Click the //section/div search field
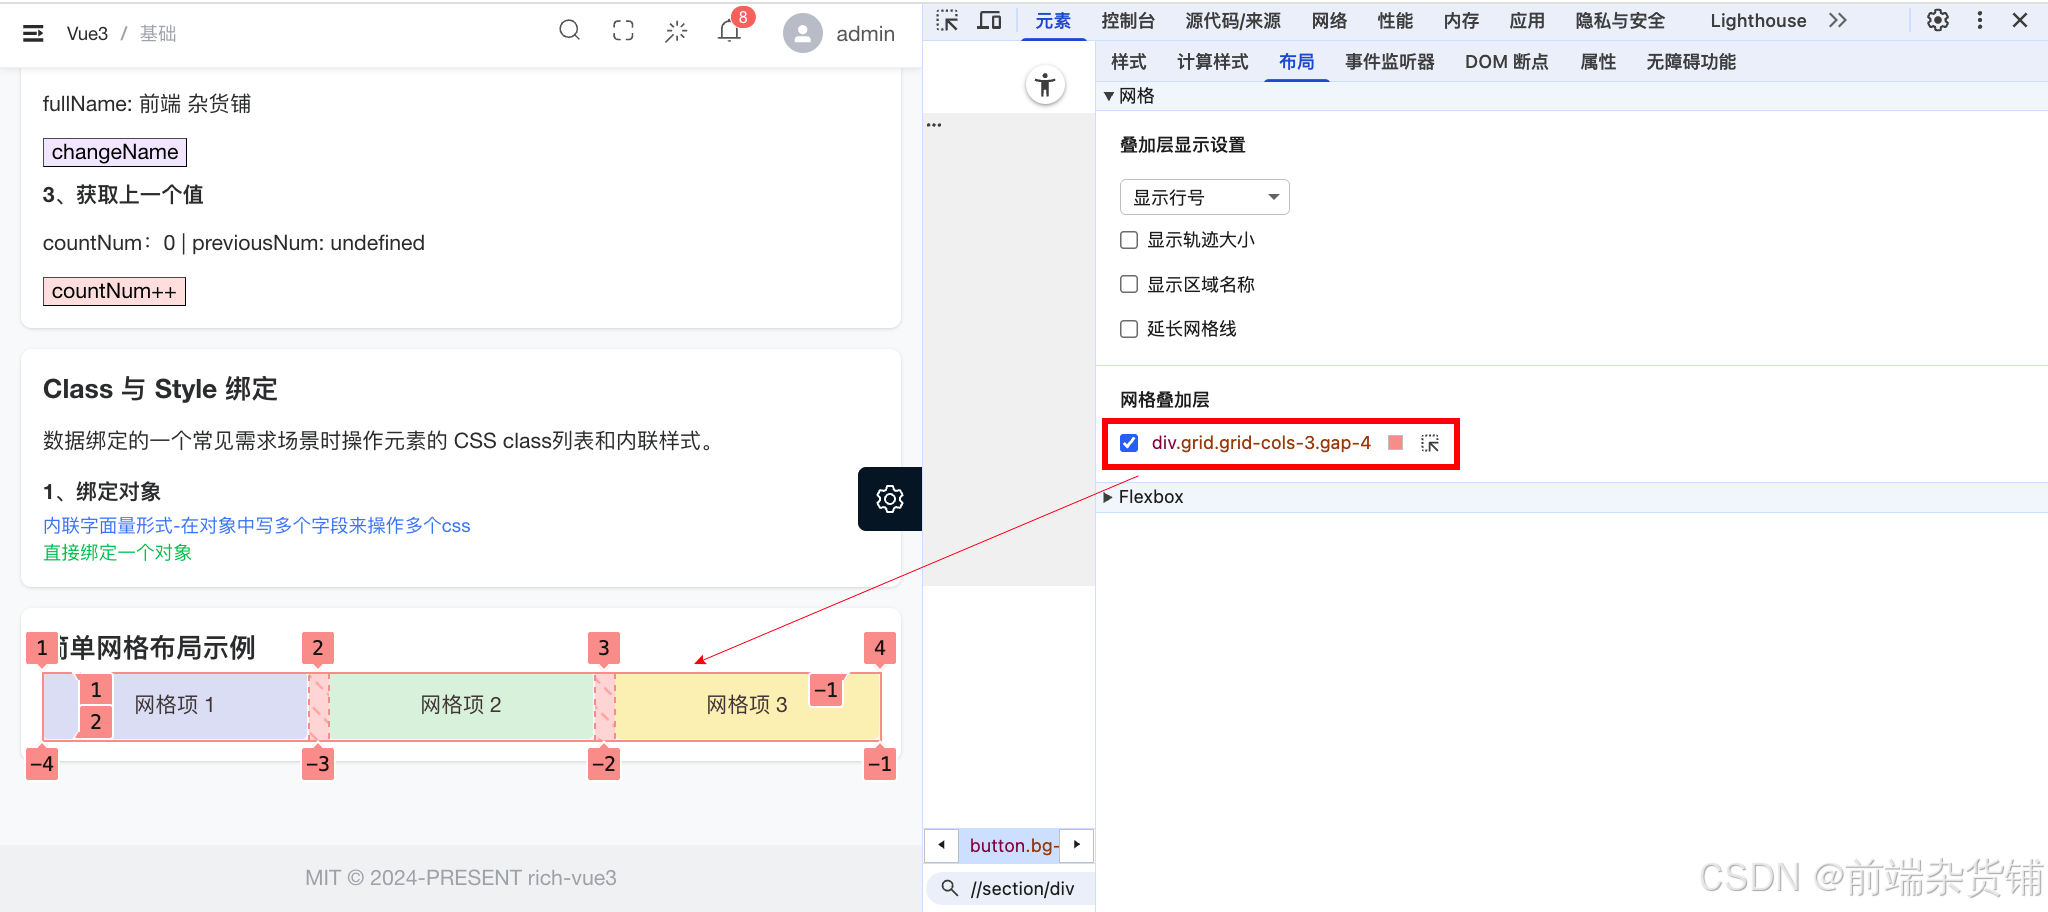This screenshot has height=912, width=2048. [x=1022, y=888]
